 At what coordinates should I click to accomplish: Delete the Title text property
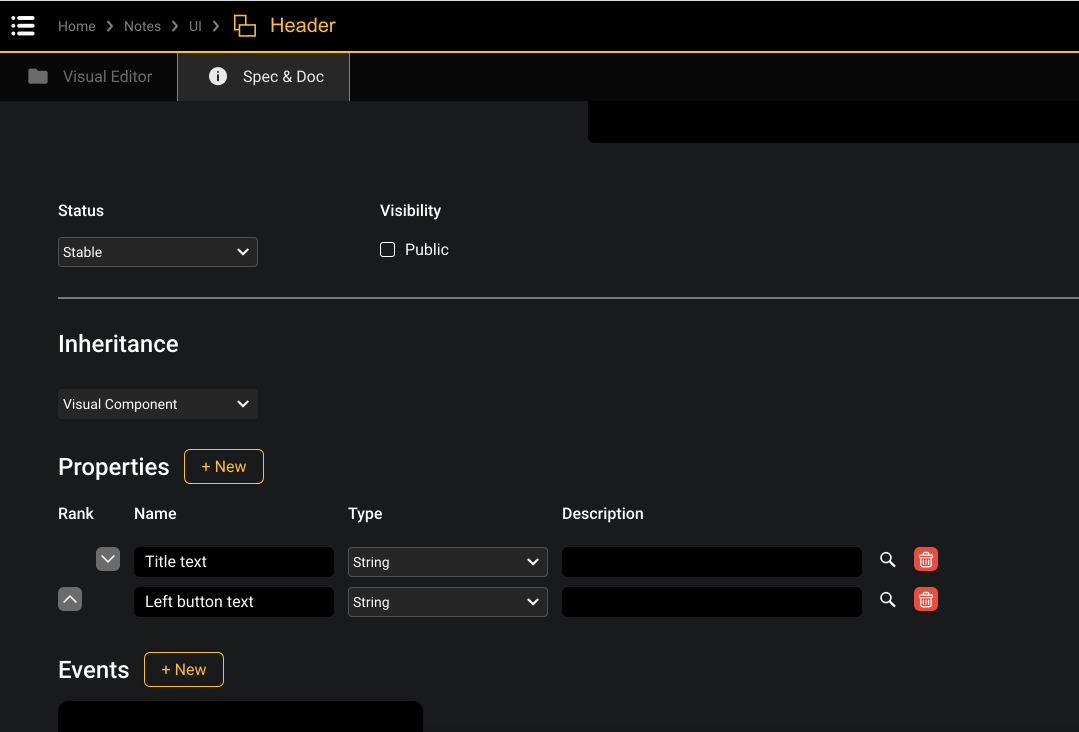point(926,560)
